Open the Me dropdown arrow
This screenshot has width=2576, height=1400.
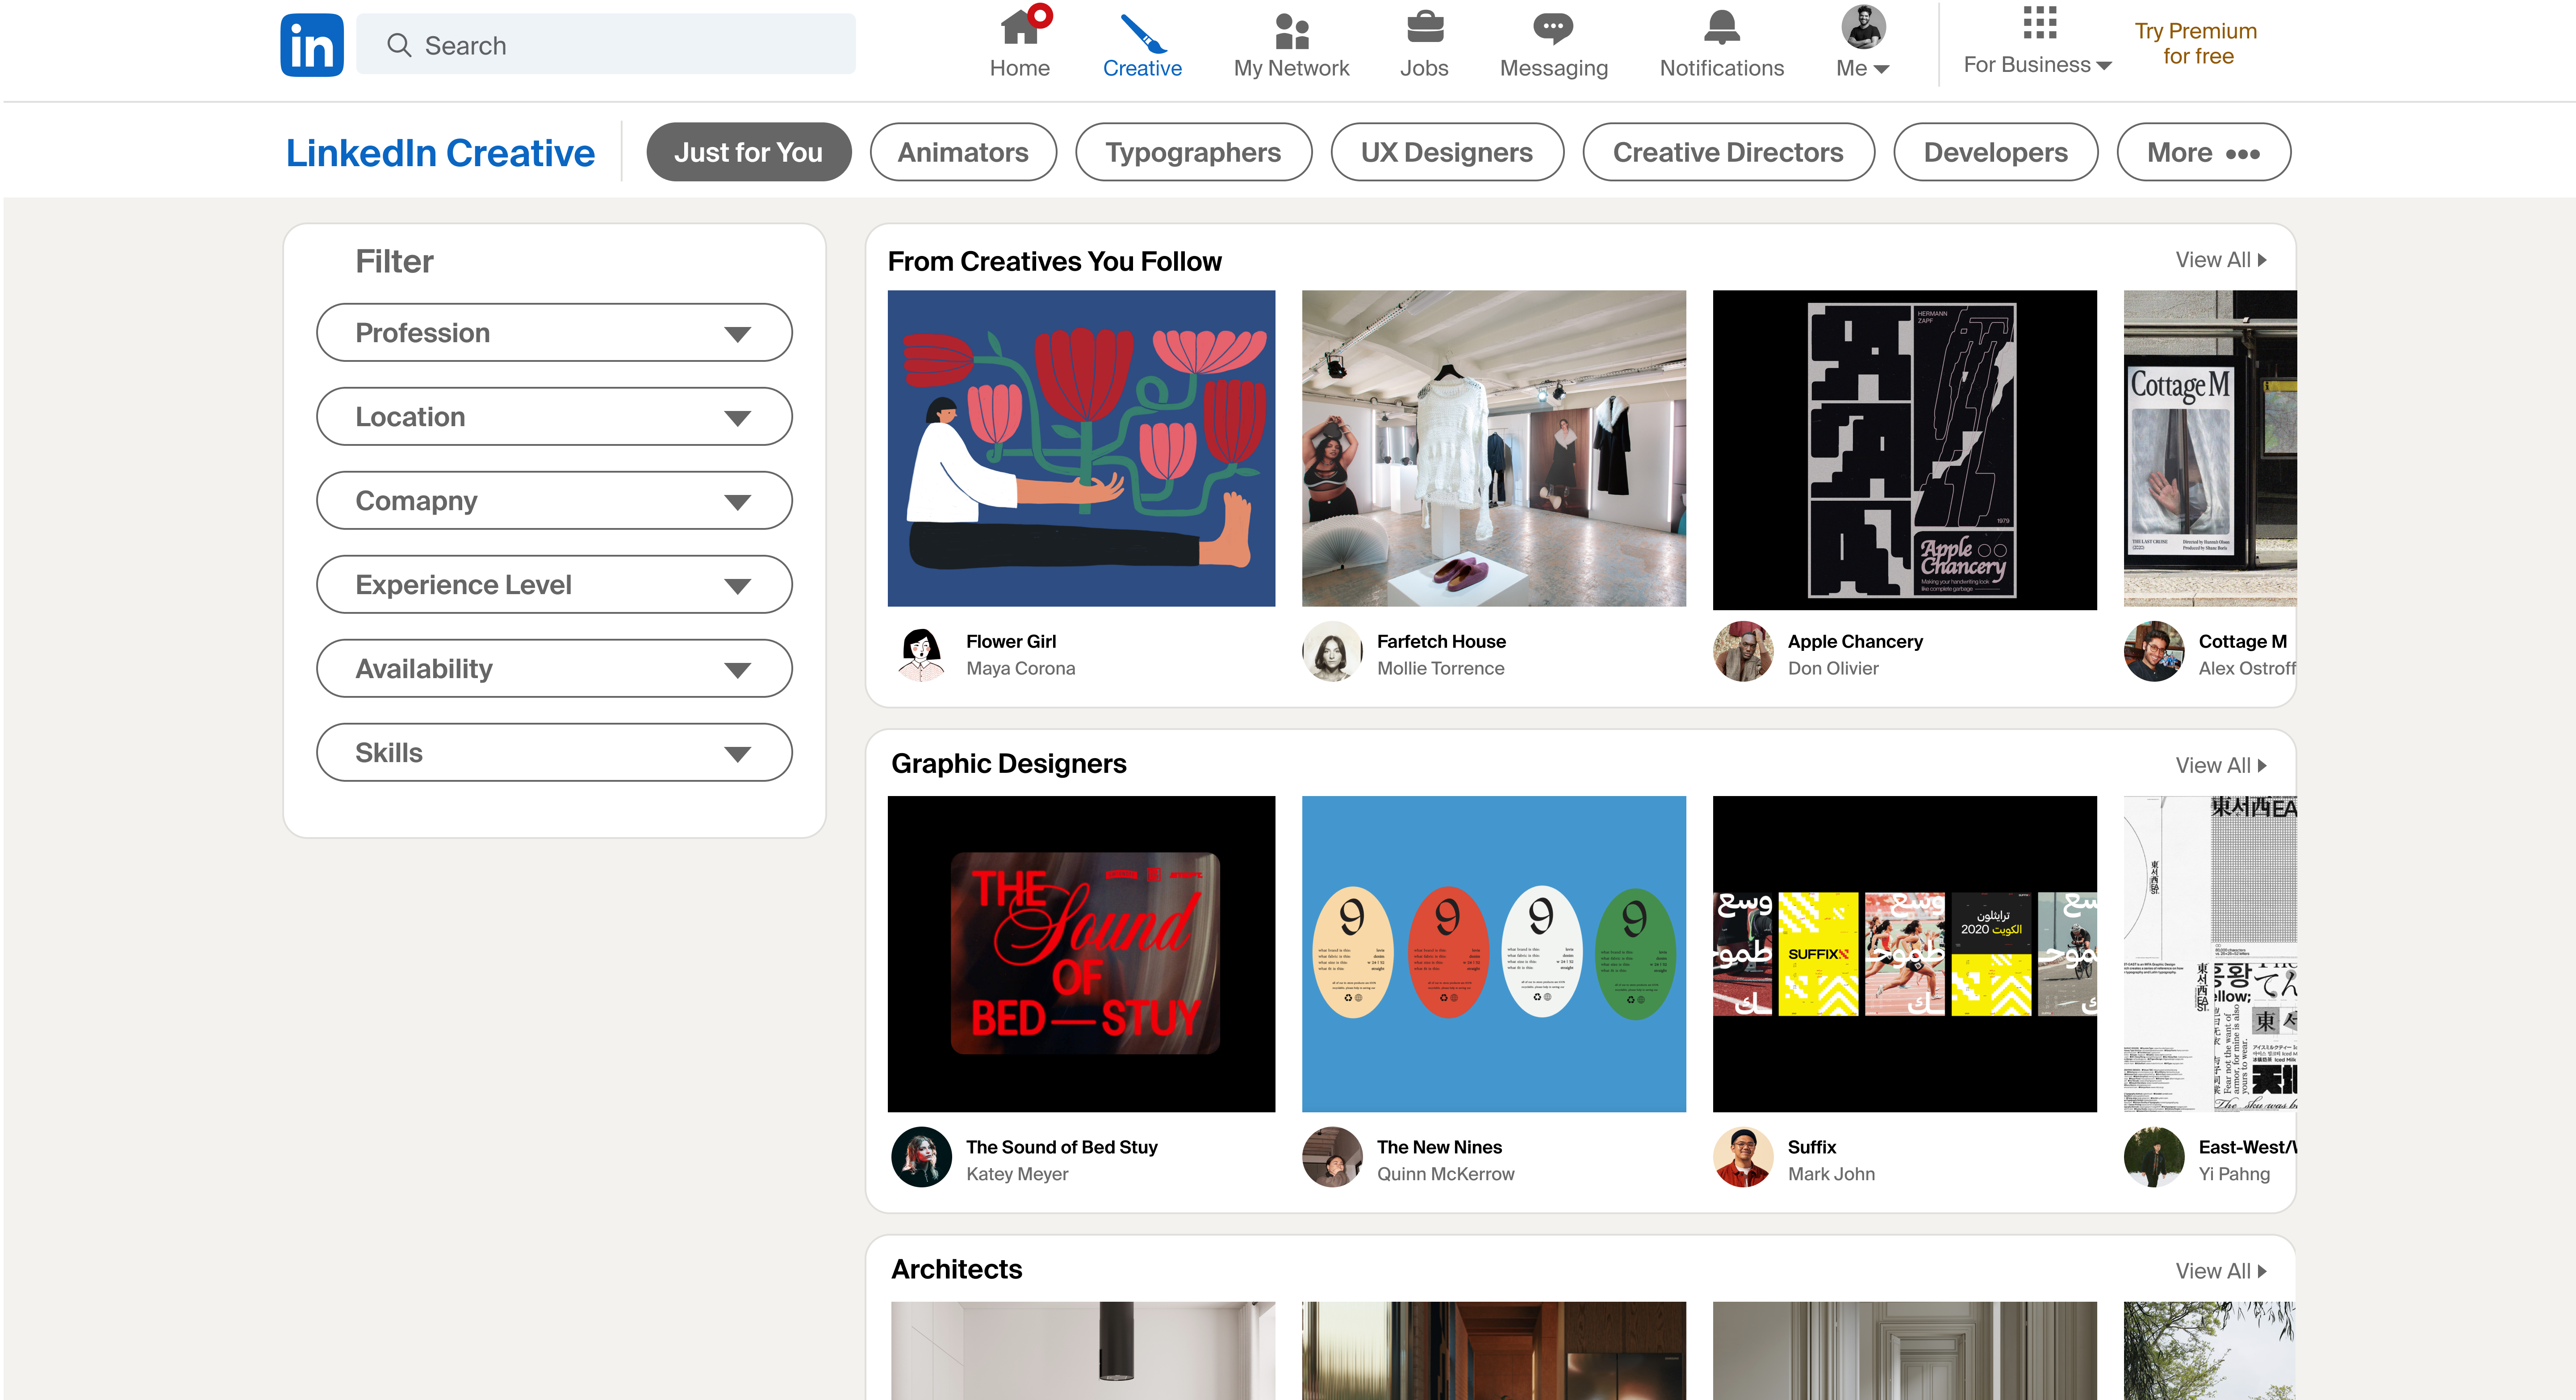[x=1881, y=69]
